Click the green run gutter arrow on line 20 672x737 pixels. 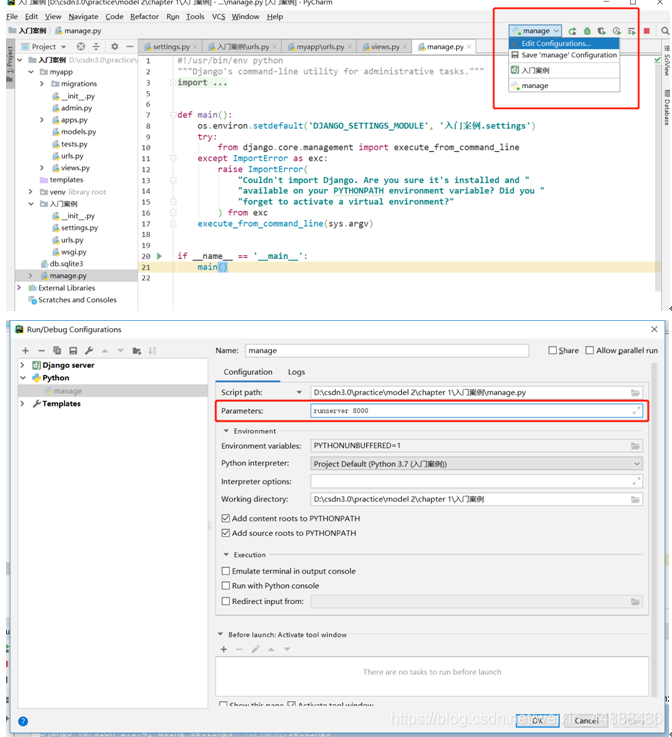159,256
